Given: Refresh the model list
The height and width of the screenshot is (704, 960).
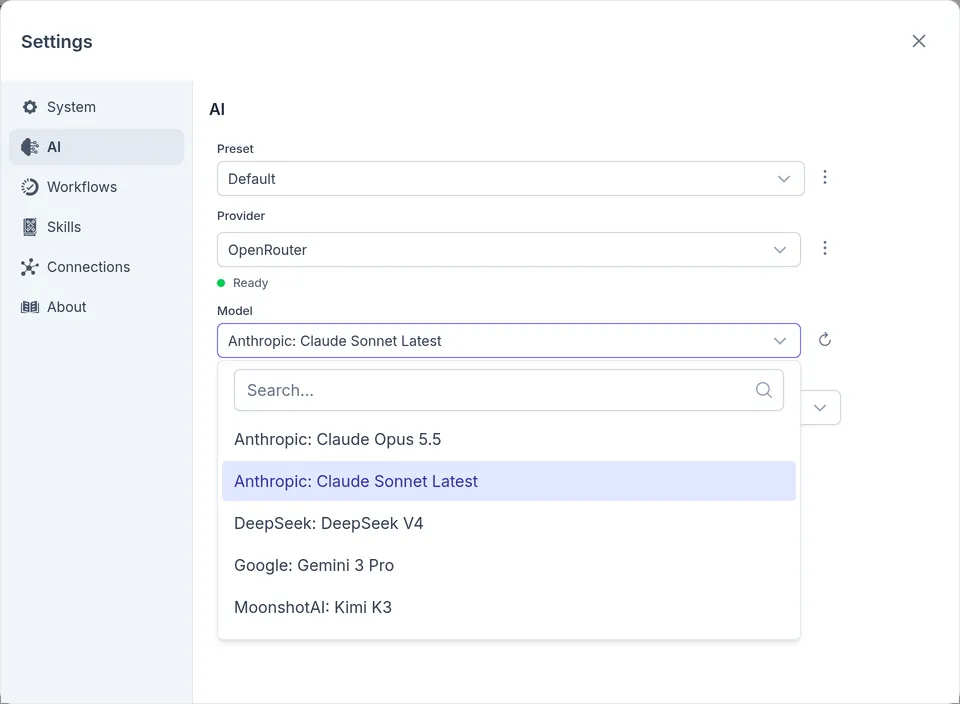Looking at the screenshot, I should [825, 340].
